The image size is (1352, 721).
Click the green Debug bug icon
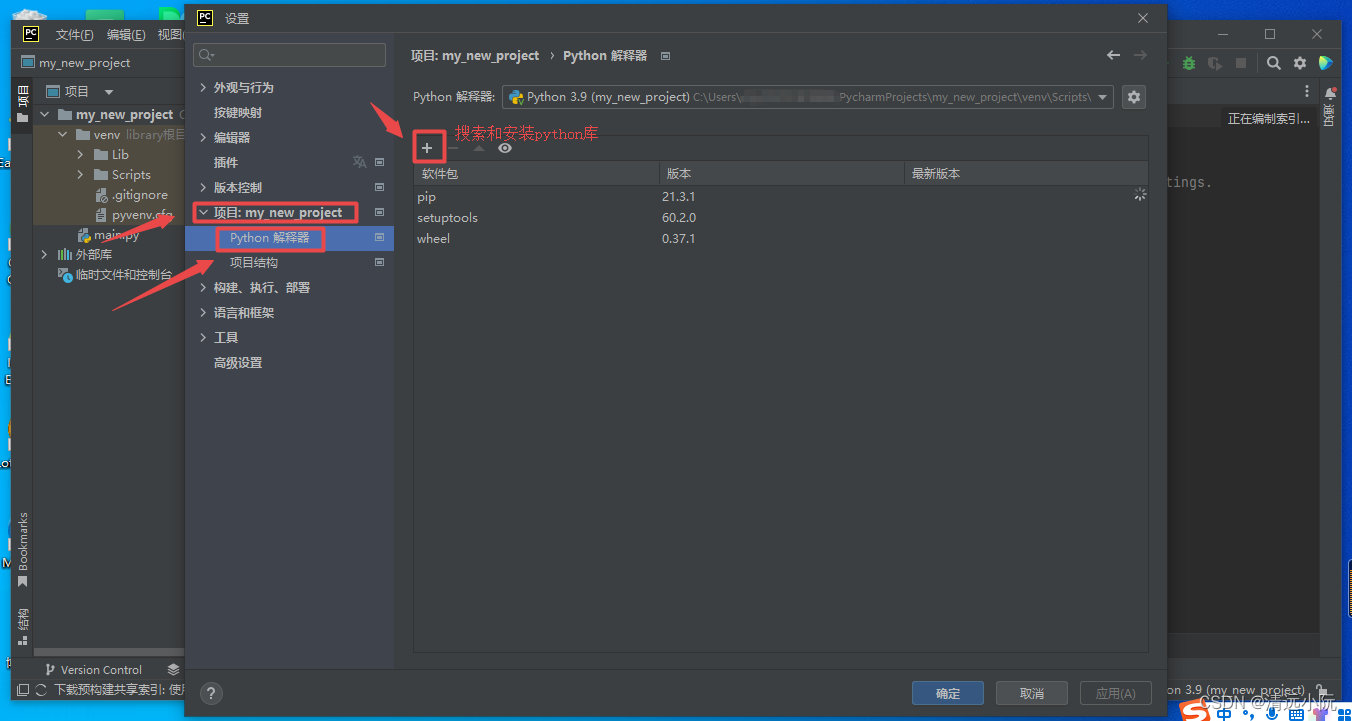click(x=1188, y=63)
